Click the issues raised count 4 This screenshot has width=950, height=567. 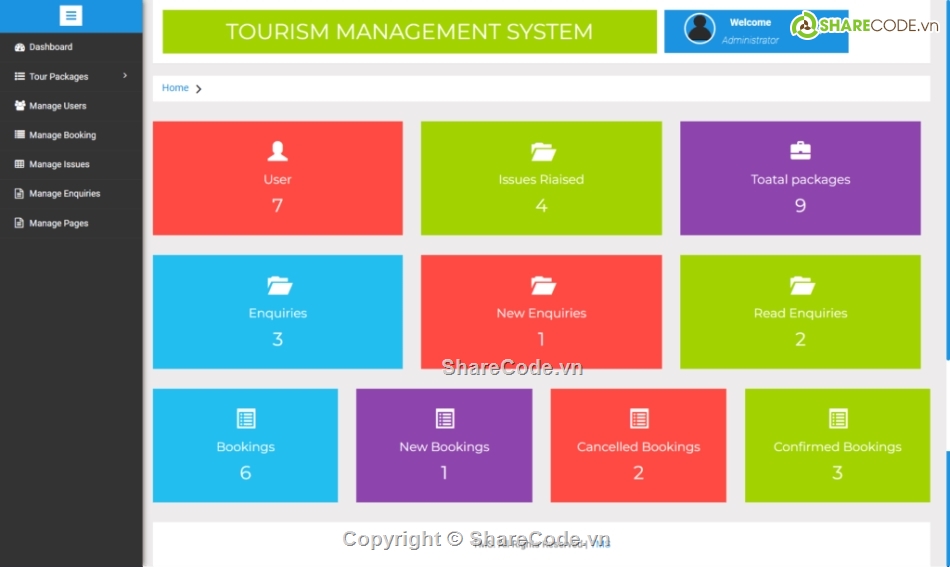pos(541,206)
